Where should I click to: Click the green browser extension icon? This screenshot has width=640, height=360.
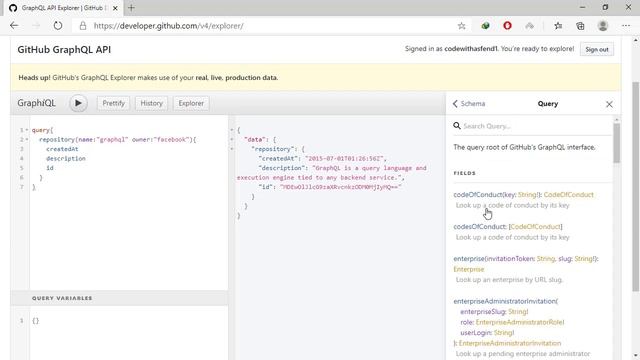485,26
